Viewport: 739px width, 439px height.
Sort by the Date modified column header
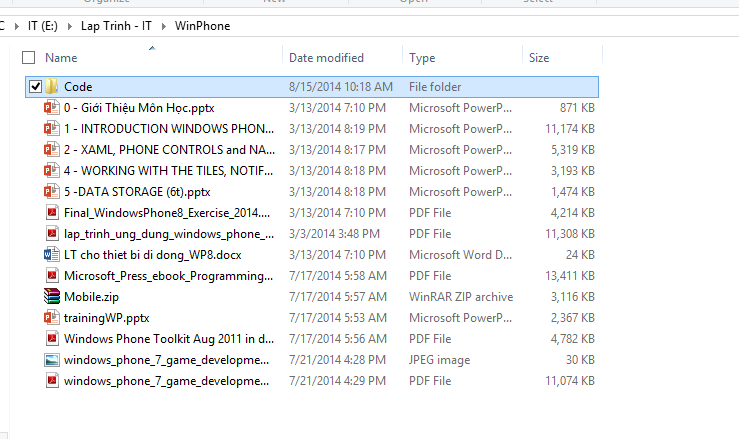click(x=326, y=58)
